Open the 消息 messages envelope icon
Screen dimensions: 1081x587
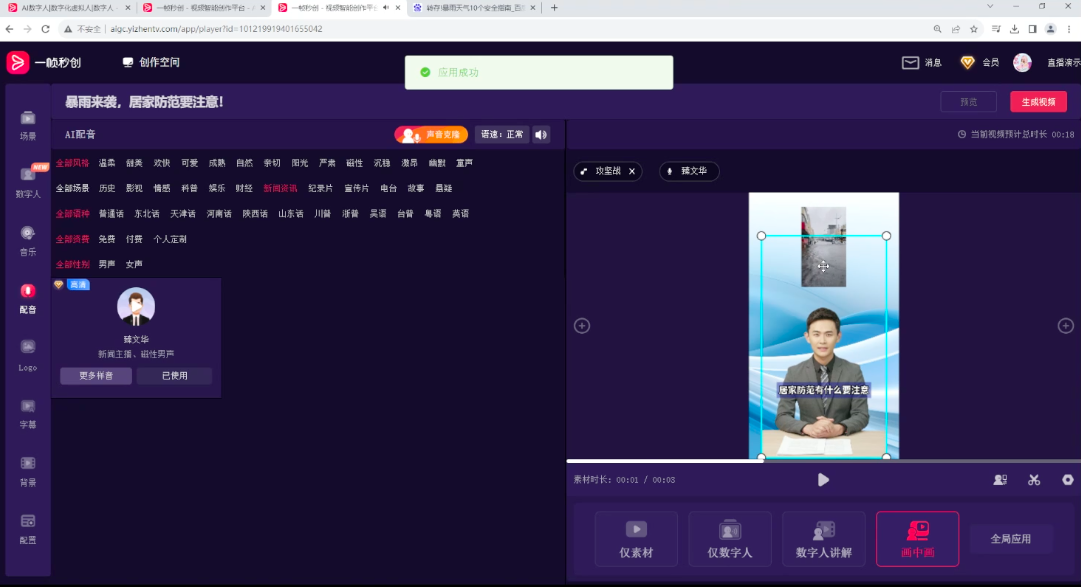(x=910, y=62)
